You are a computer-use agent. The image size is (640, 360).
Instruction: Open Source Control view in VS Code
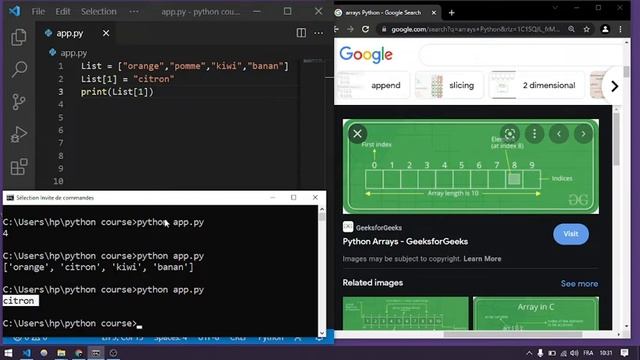[19, 102]
